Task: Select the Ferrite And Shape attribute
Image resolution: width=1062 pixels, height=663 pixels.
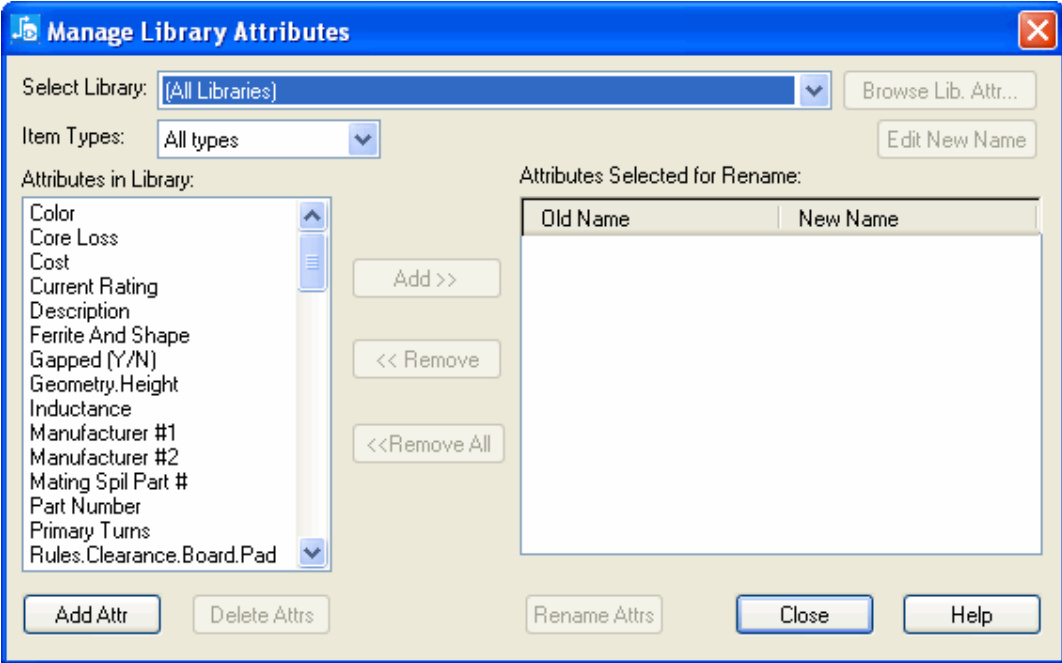Action: coord(109,336)
